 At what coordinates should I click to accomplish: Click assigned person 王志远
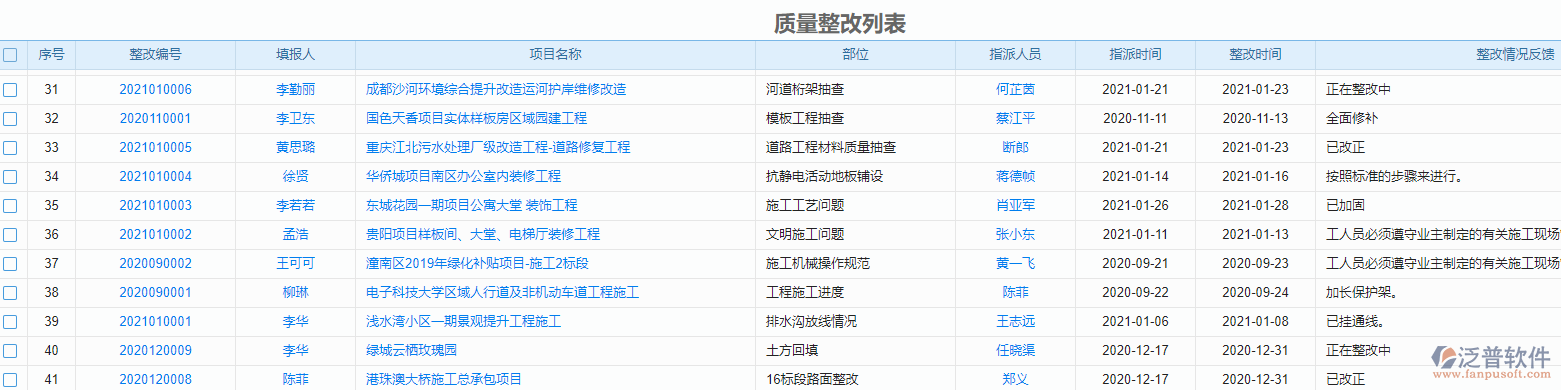pos(1015,322)
